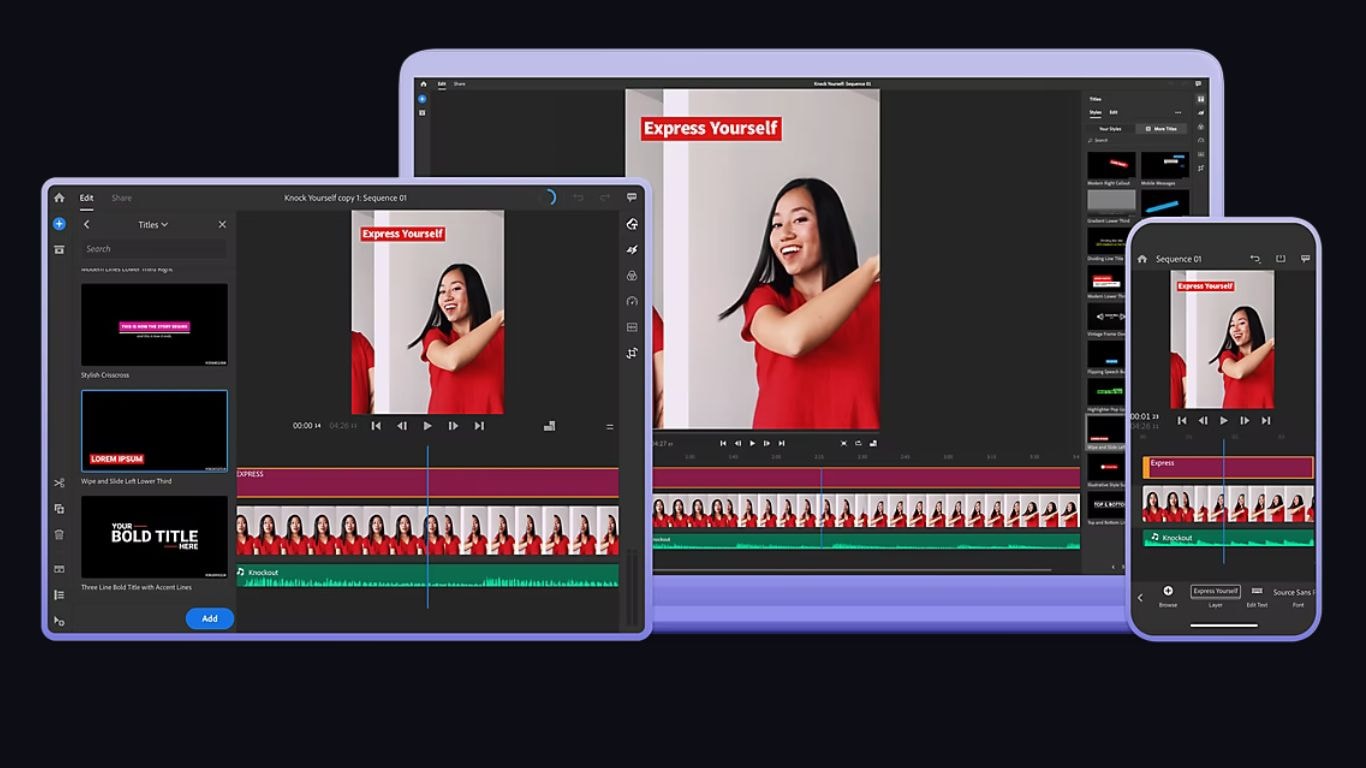Click the Search field in tablet Titles panel

point(154,249)
